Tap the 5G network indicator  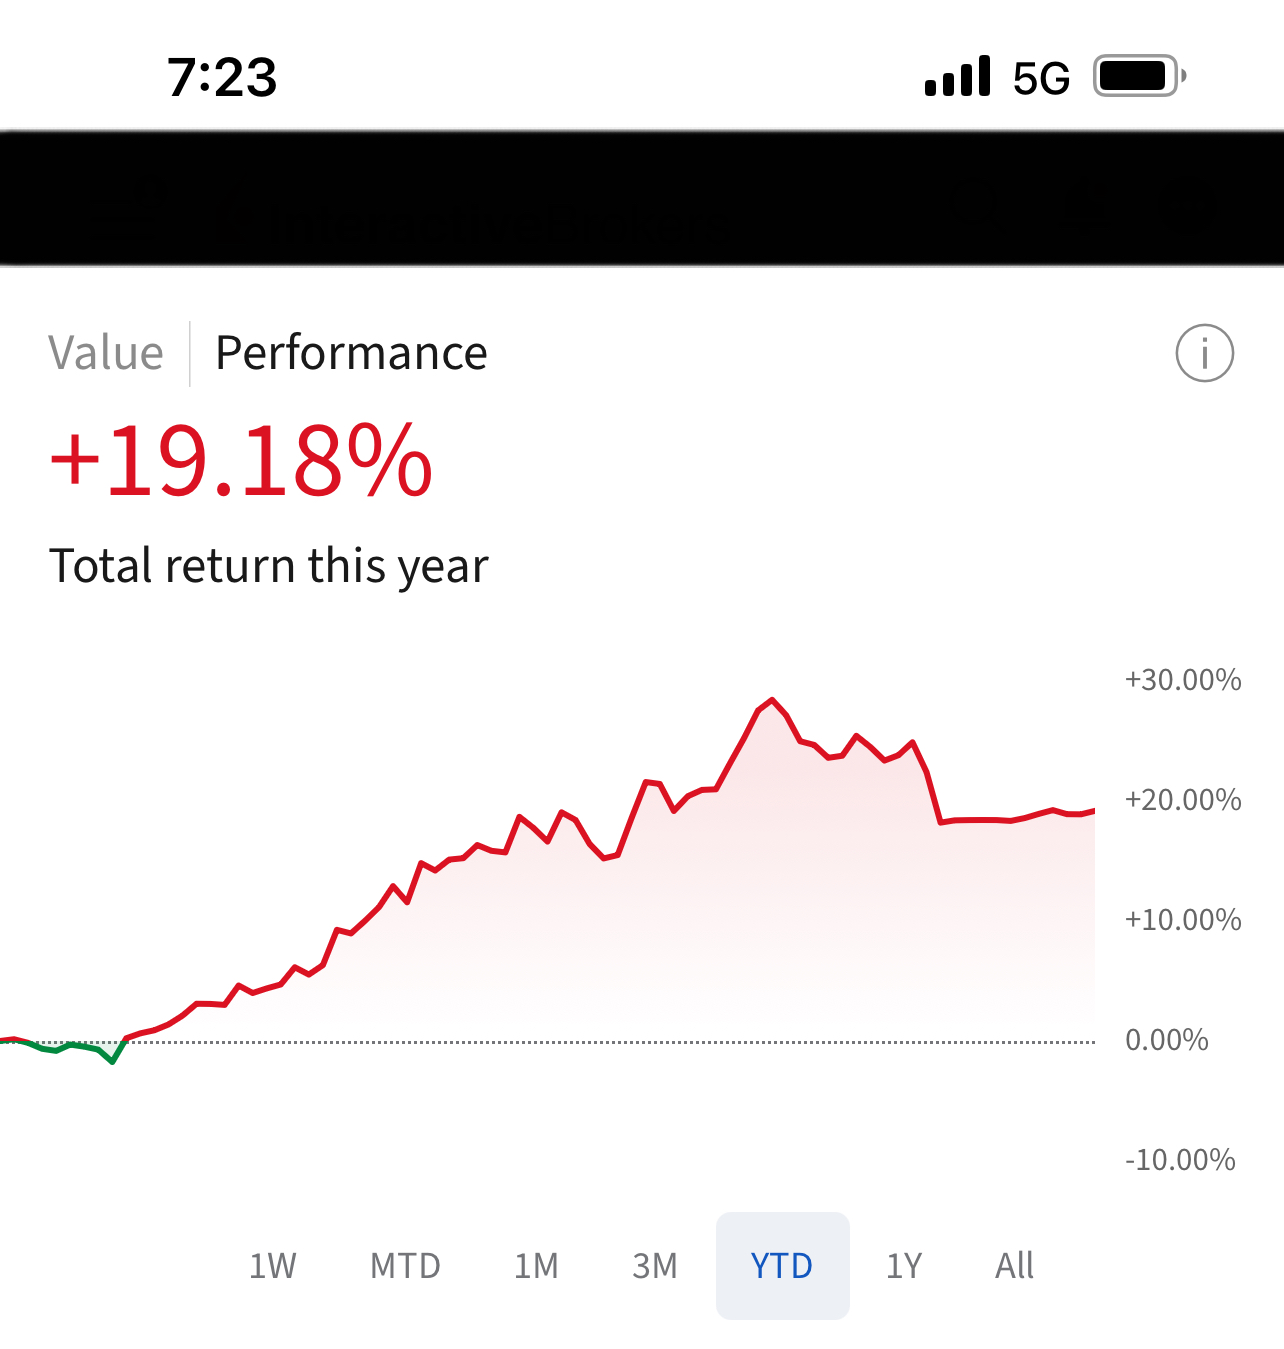click(1041, 78)
